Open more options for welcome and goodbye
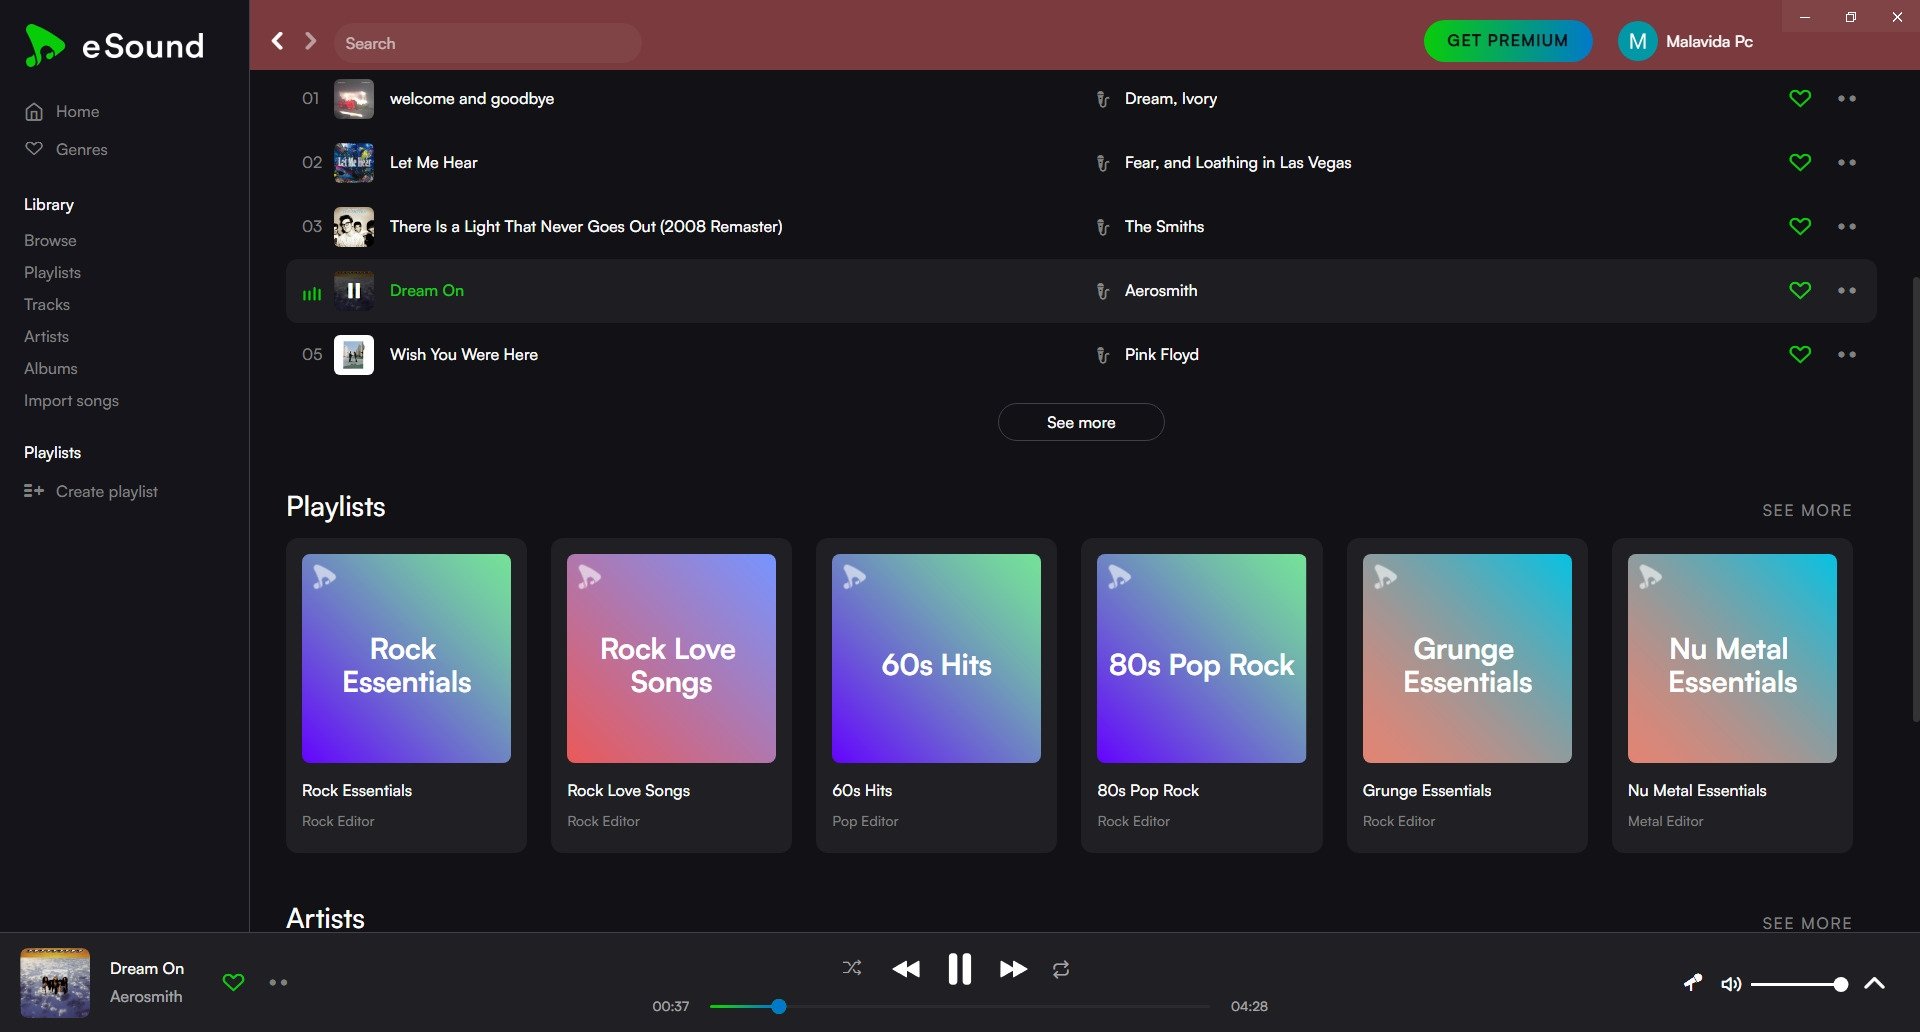The image size is (1920, 1032). (x=1846, y=98)
